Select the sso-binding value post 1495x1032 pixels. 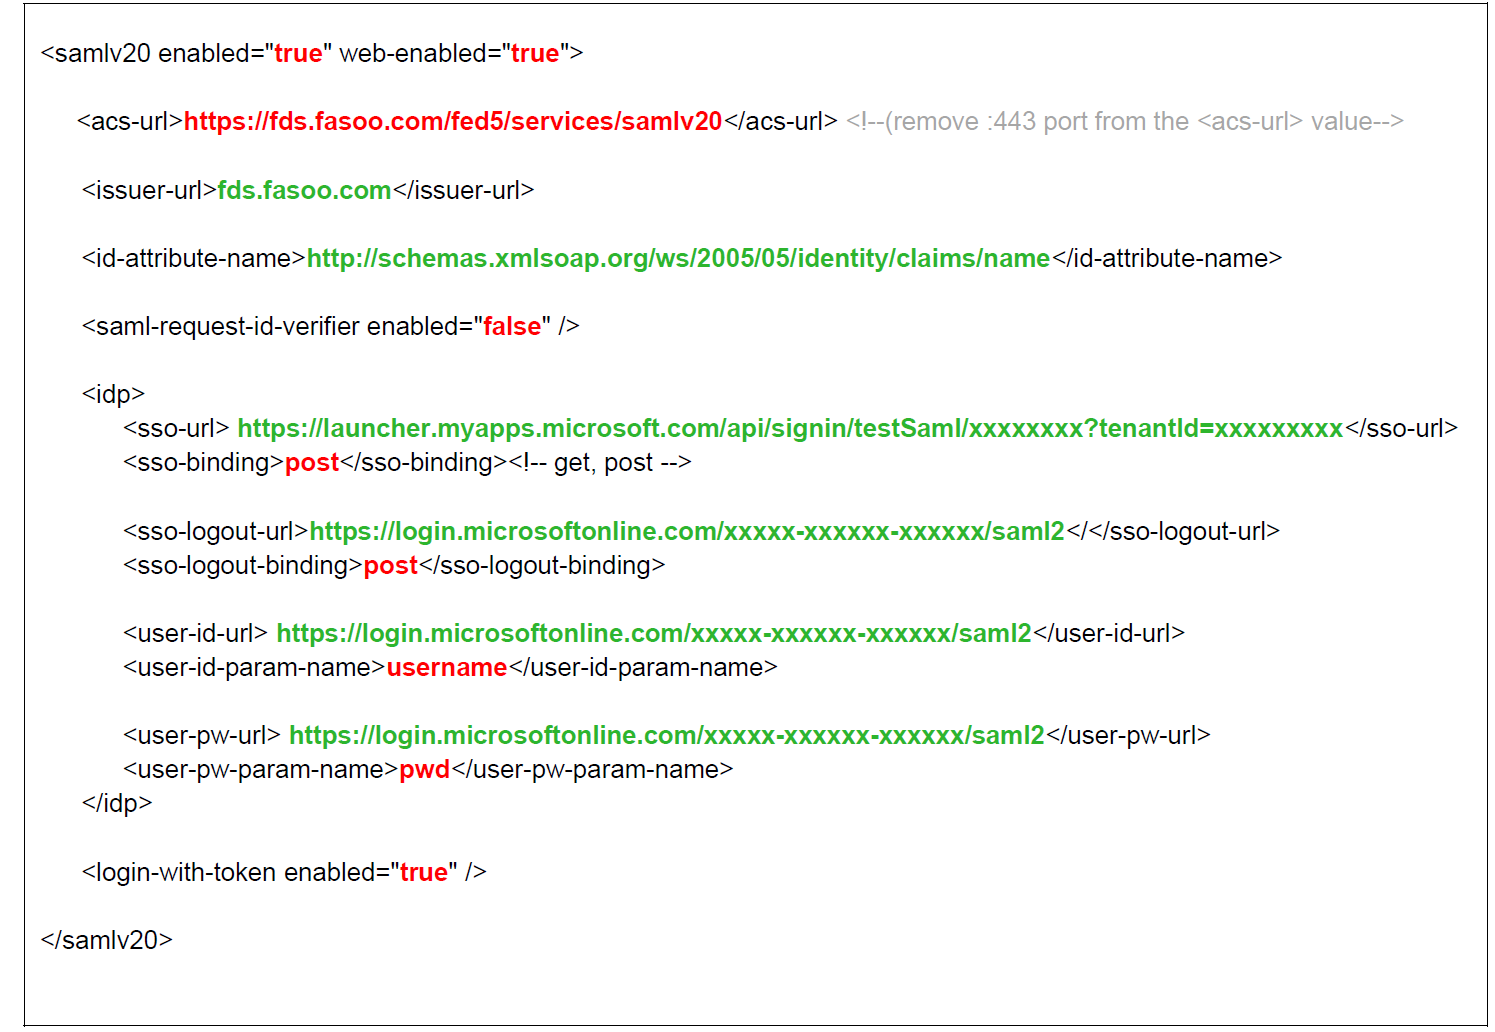312,463
